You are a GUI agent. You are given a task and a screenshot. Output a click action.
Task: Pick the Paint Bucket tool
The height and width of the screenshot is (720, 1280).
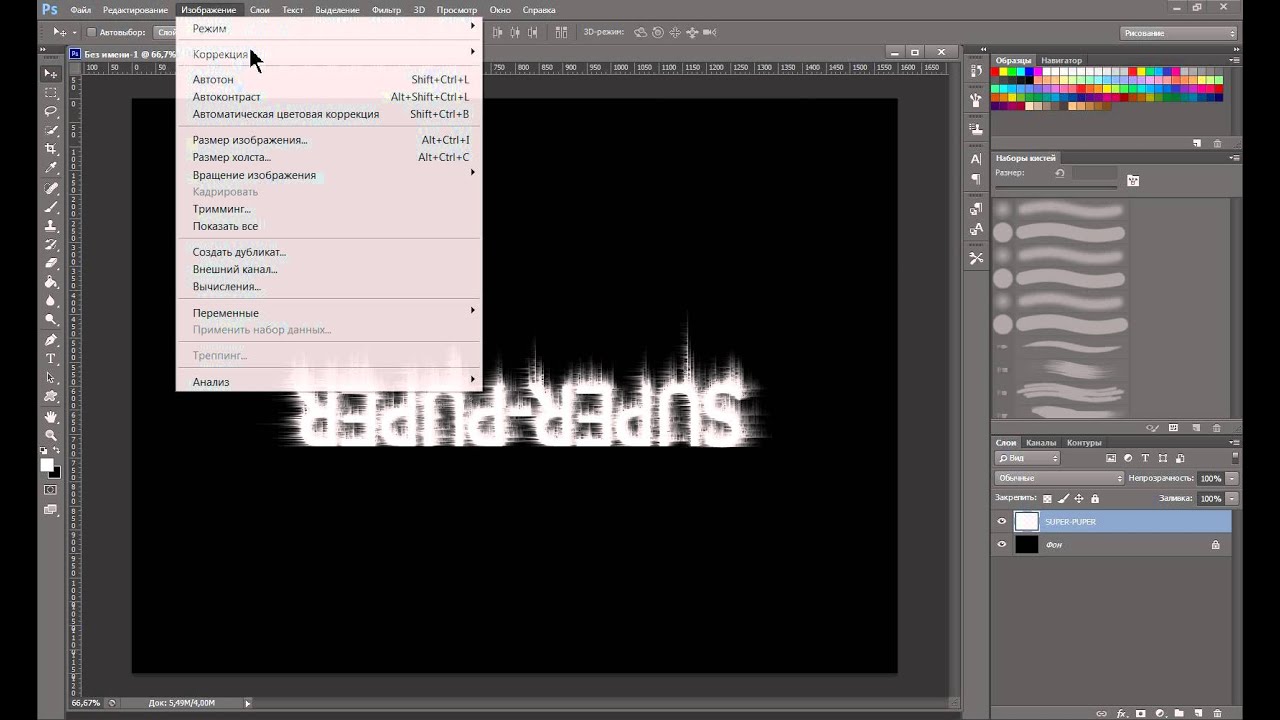click(x=51, y=283)
